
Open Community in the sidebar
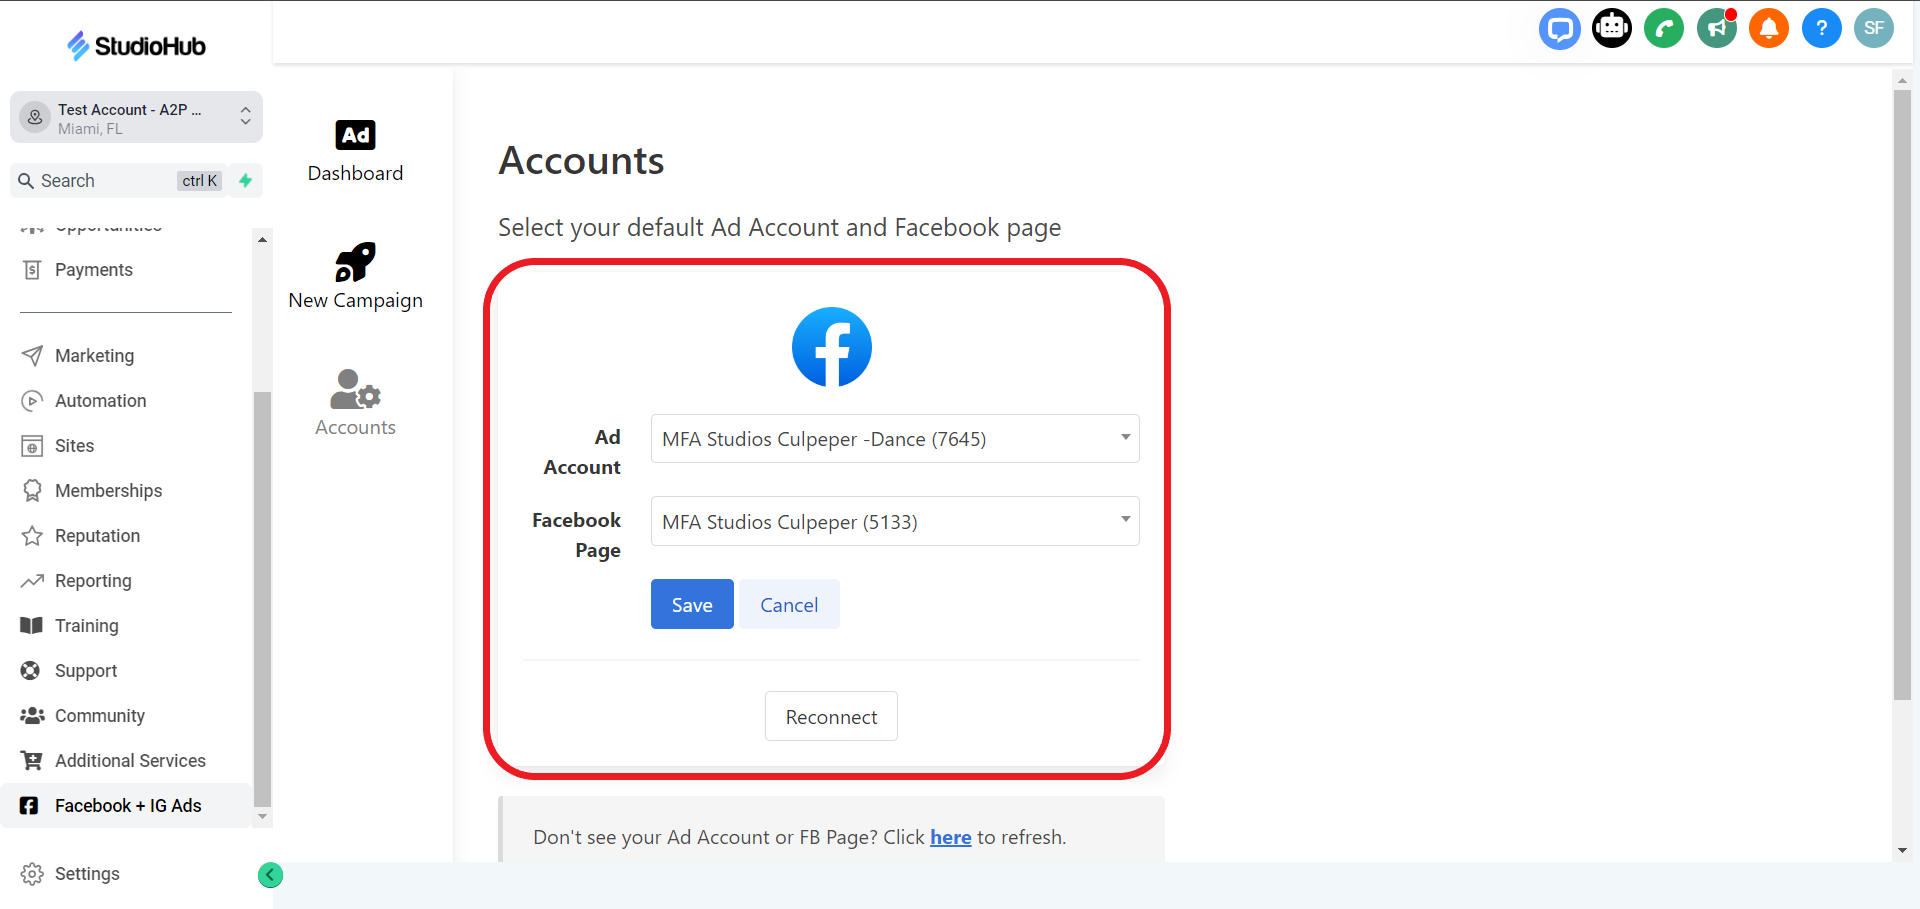126,716
